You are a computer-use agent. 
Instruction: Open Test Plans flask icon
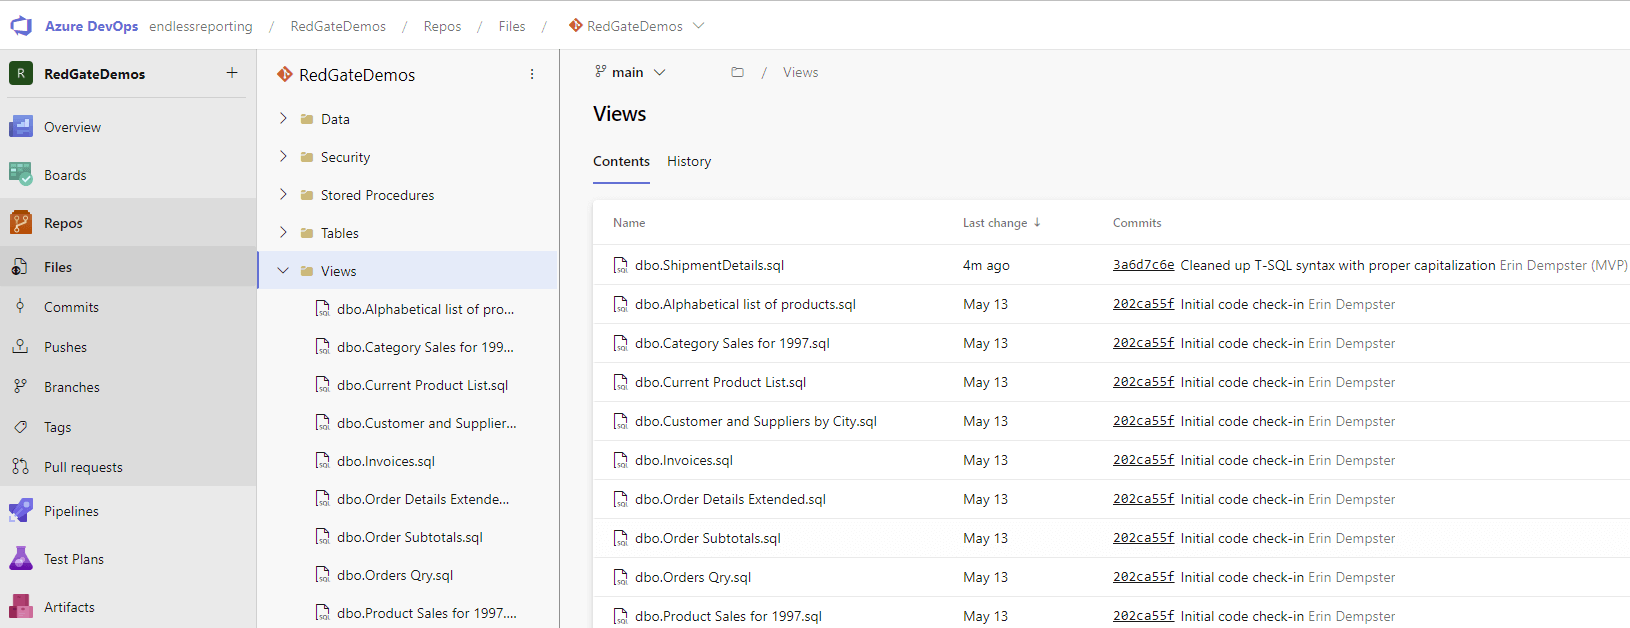21,559
